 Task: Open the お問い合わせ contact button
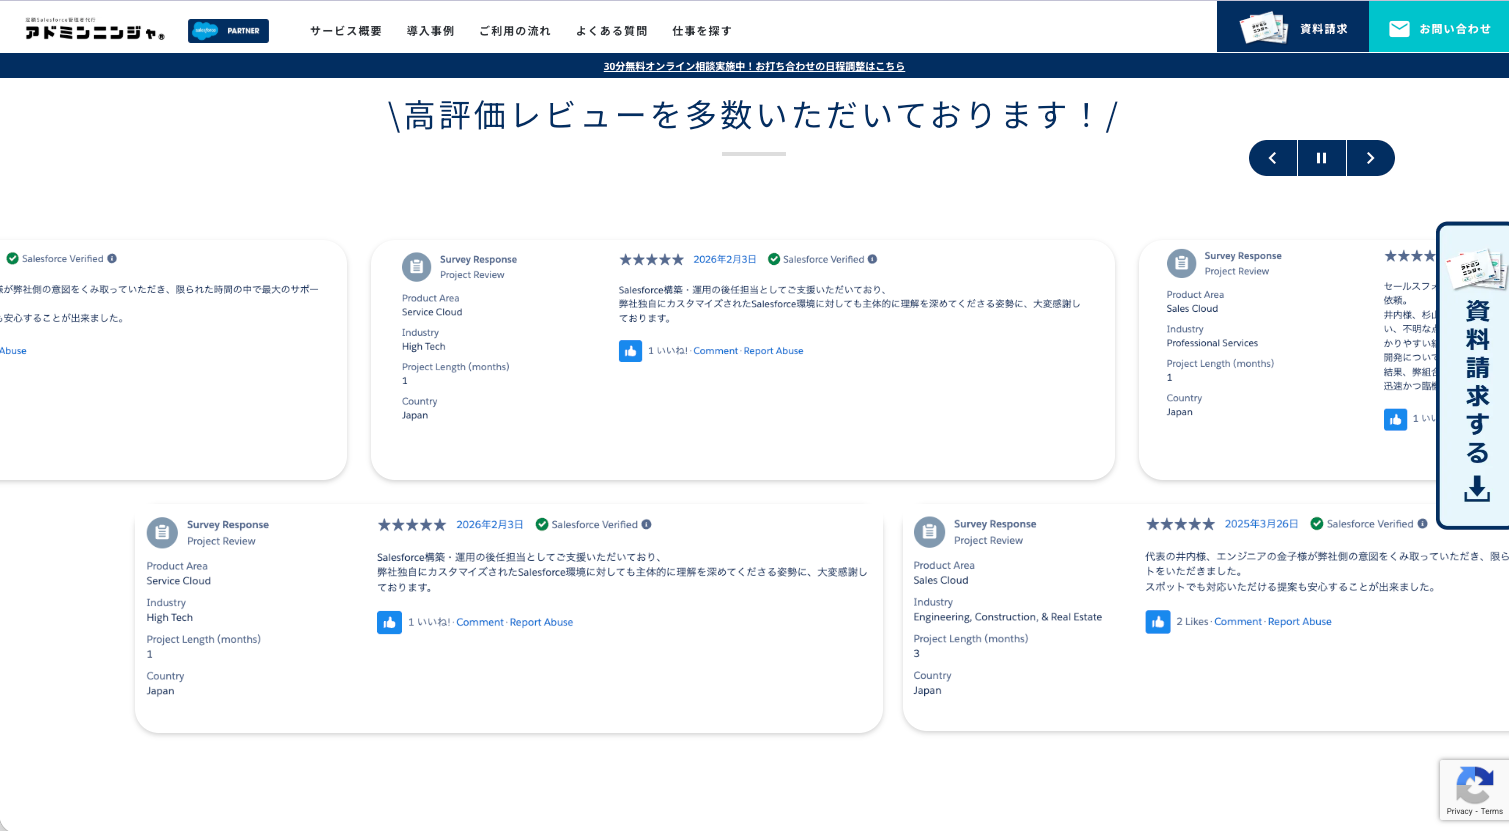[1439, 27]
